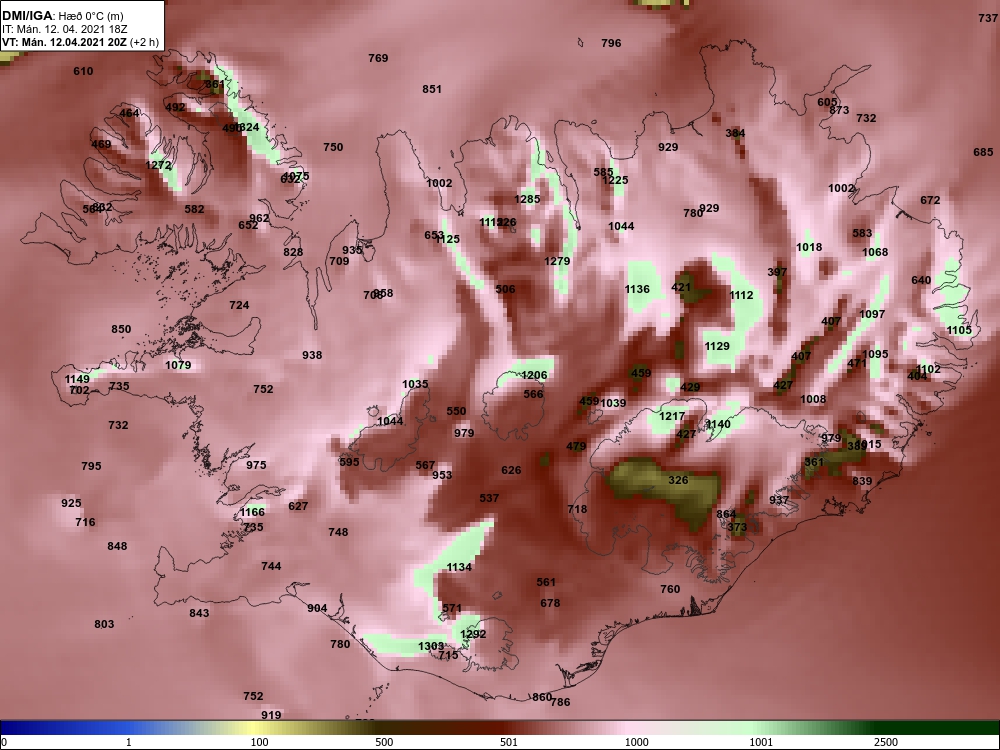The height and width of the screenshot is (750, 1000).
Task: Select the map value 1008
Action: point(813,400)
